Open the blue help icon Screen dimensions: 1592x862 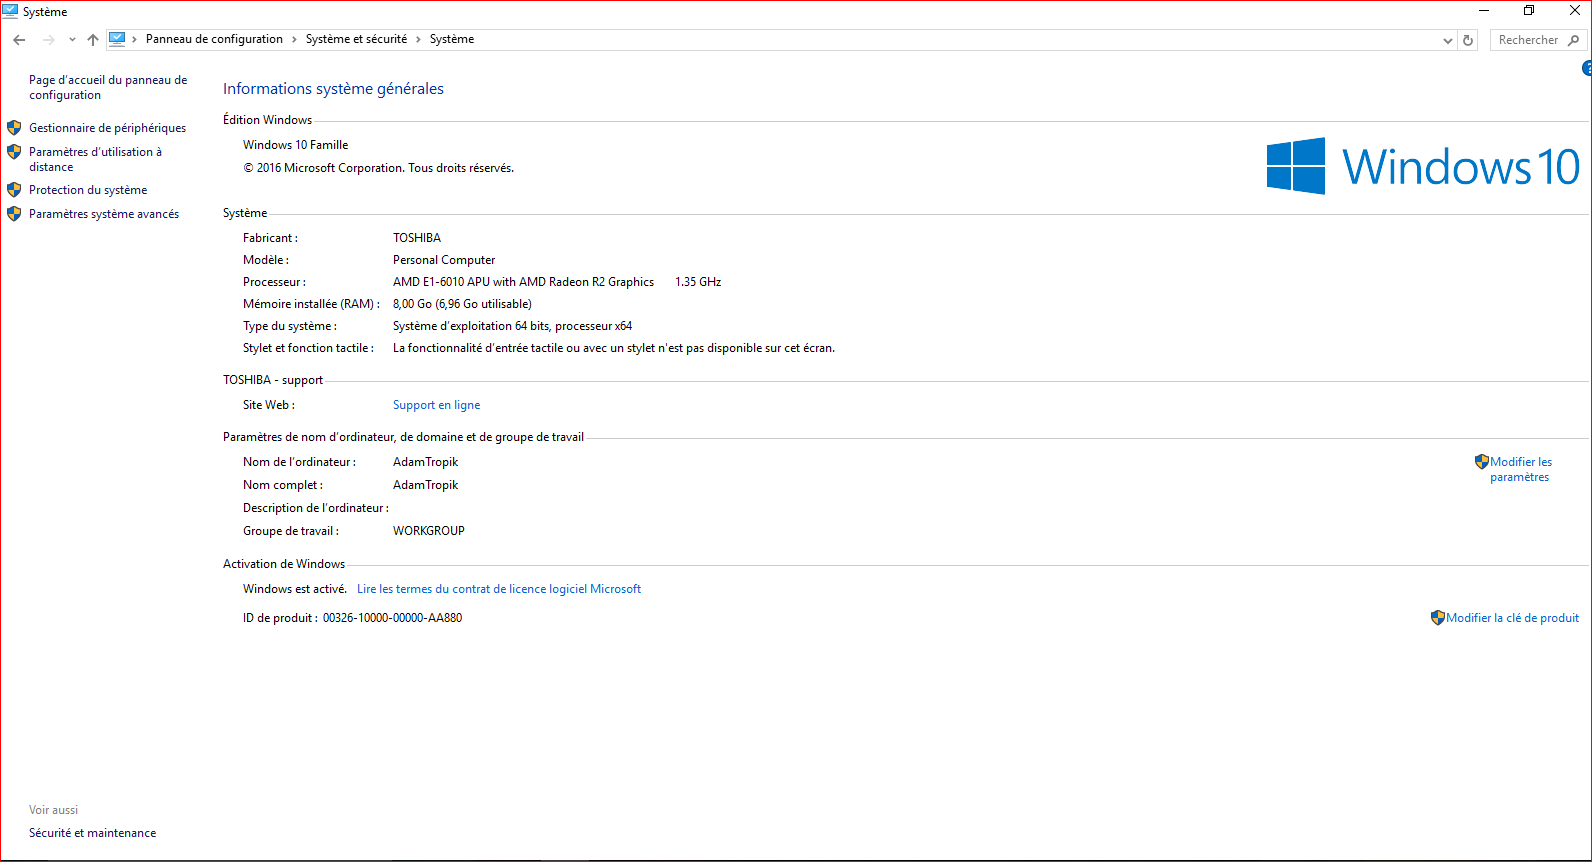click(x=1587, y=68)
